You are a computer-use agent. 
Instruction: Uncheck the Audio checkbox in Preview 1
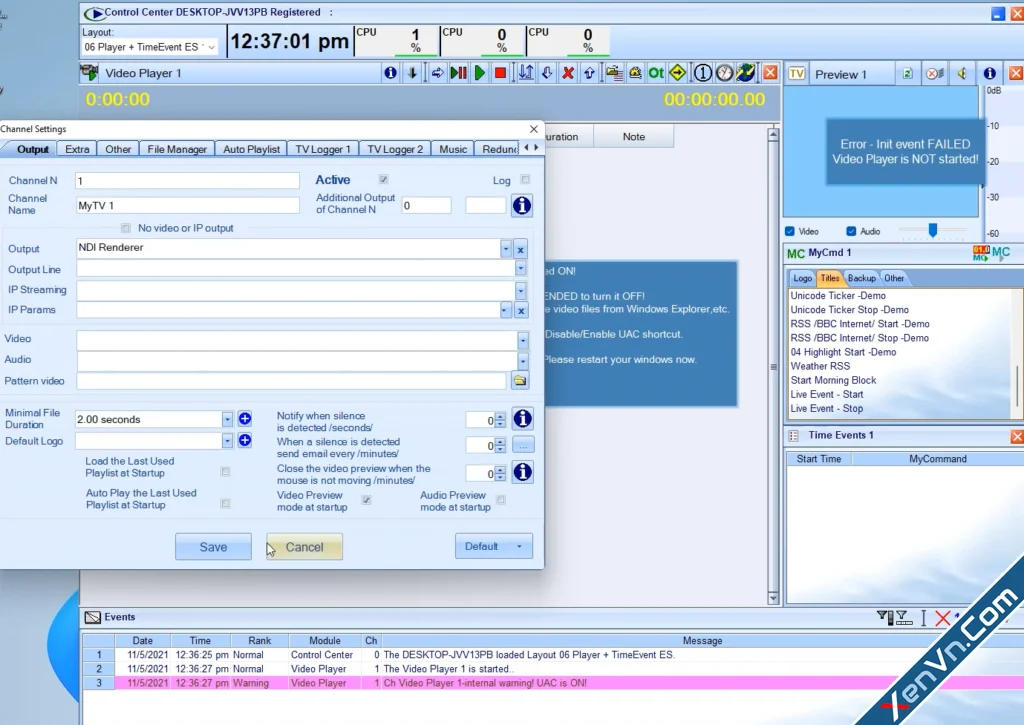[851, 231]
